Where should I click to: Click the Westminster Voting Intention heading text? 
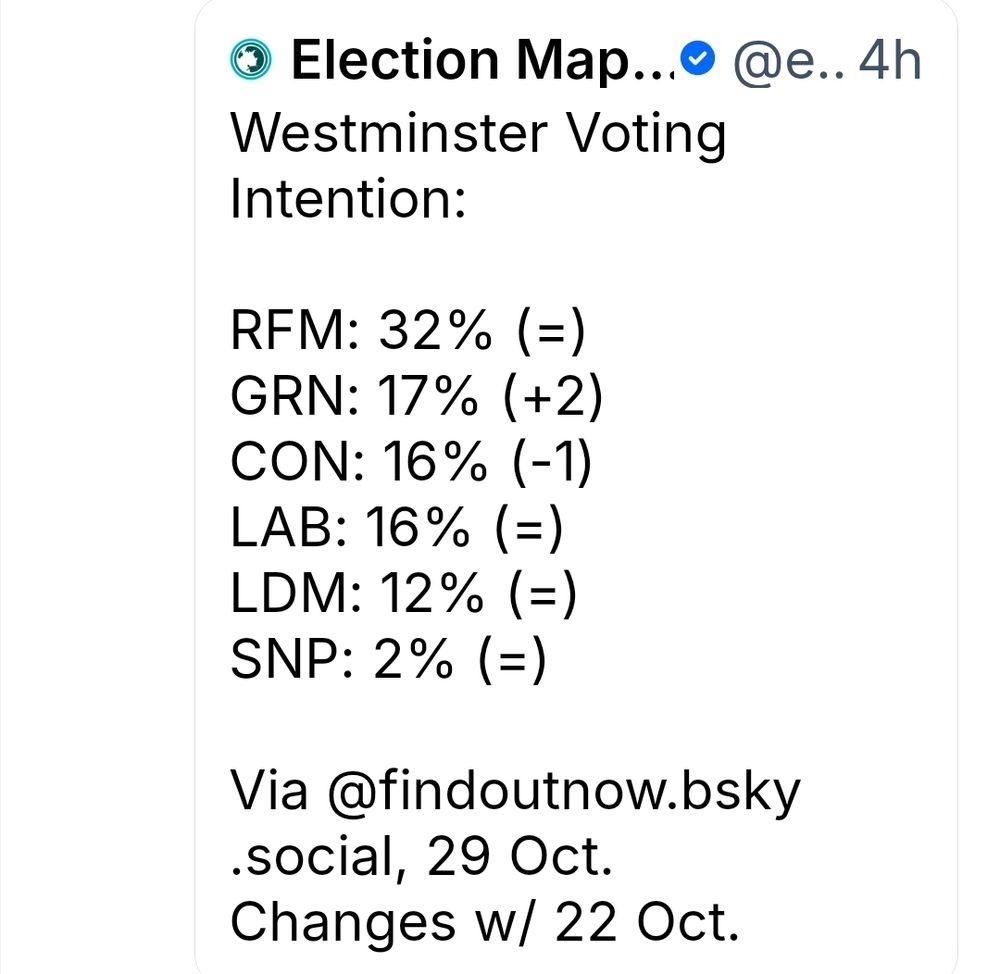478,135
